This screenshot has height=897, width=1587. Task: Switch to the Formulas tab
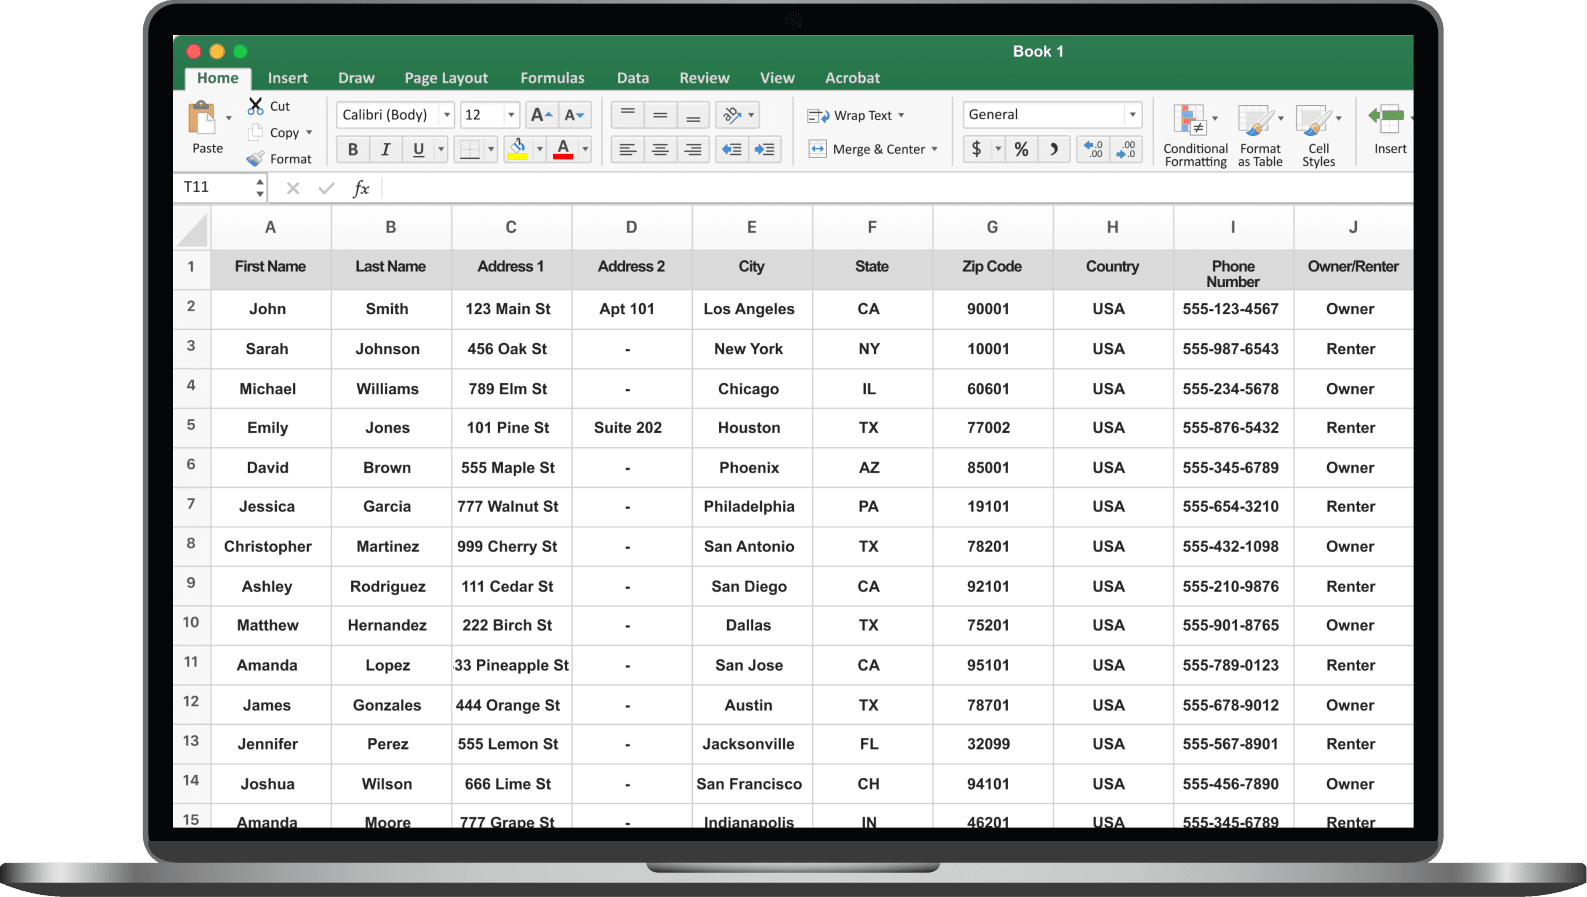552,78
